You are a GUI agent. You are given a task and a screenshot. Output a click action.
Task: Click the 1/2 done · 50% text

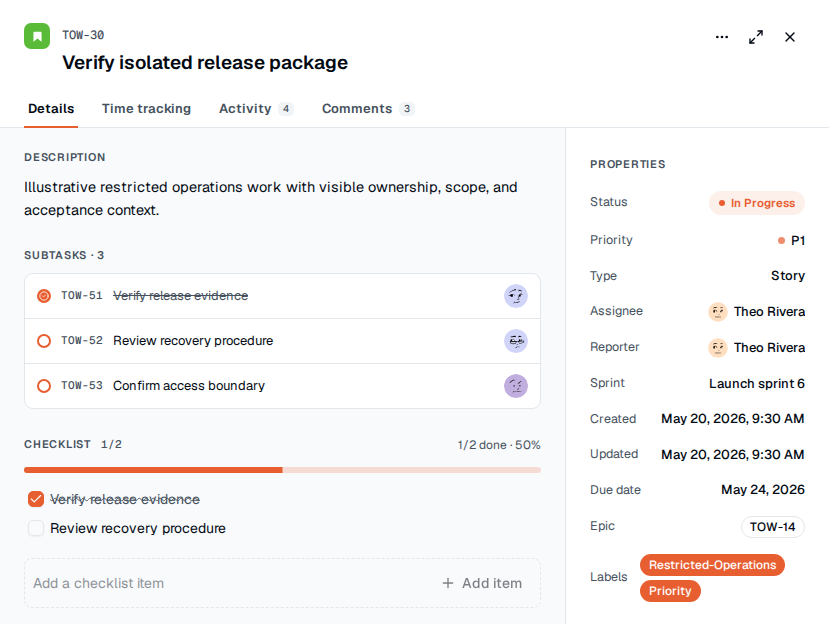[499, 445]
